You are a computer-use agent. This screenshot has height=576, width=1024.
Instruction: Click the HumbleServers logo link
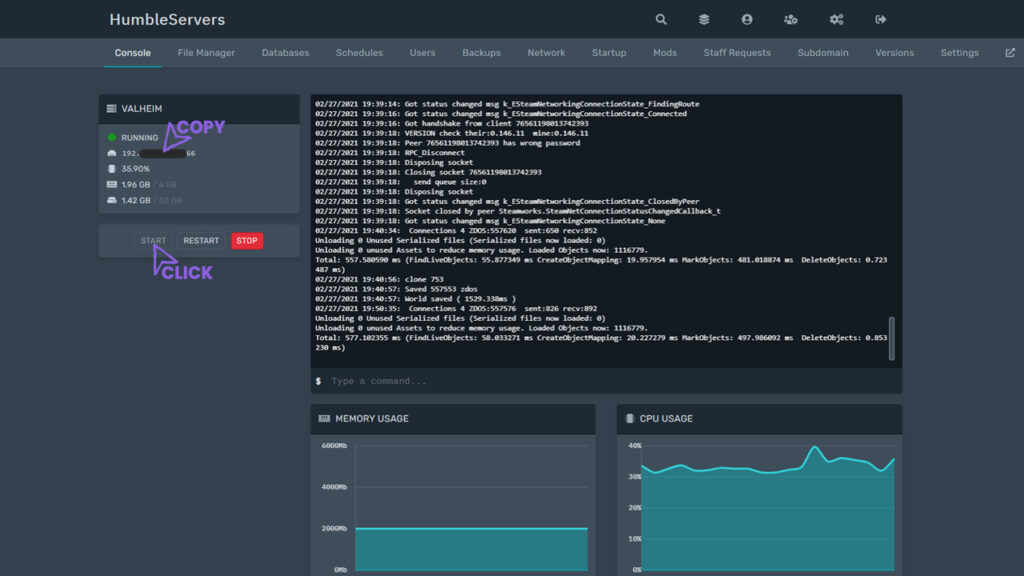click(x=167, y=20)
